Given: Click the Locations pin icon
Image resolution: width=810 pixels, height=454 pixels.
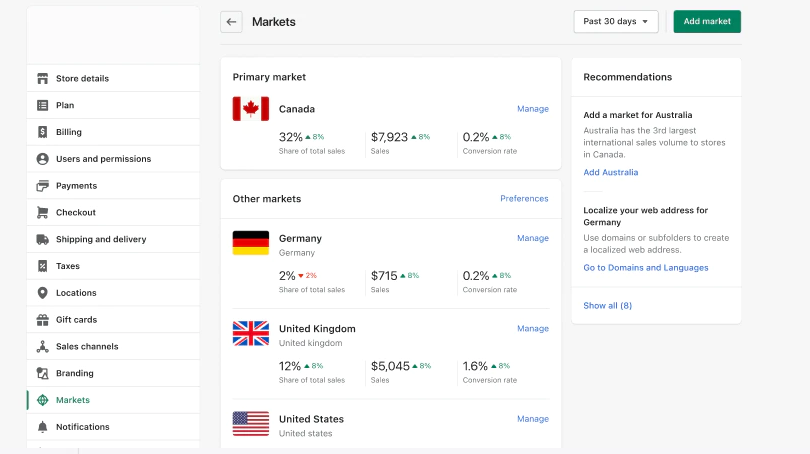Looking at the screenshot, I should pyautogui.click(x=42, y=293).
